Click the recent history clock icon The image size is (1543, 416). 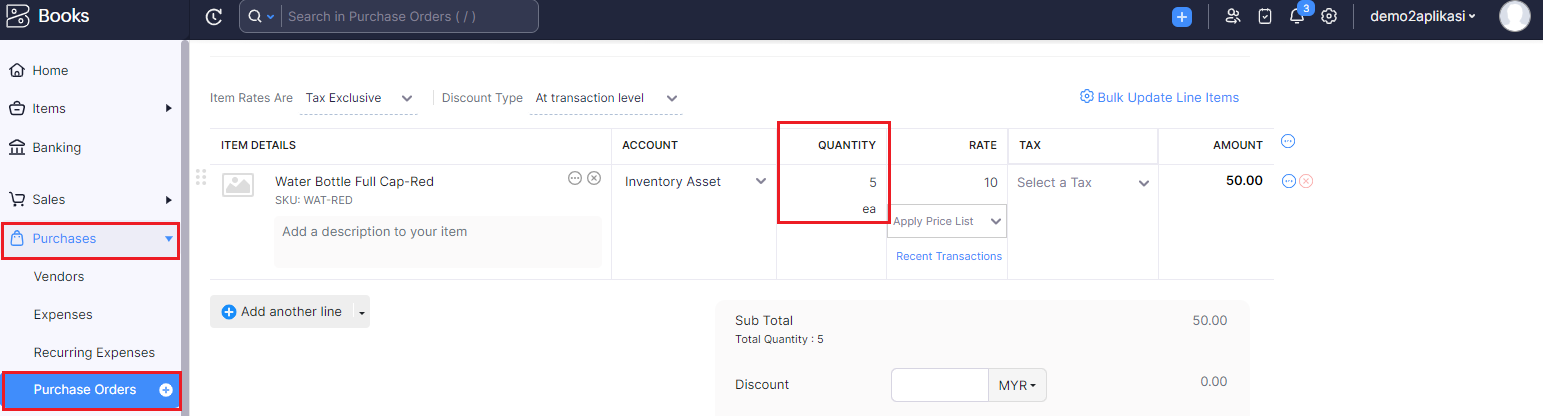coord(213,16)
